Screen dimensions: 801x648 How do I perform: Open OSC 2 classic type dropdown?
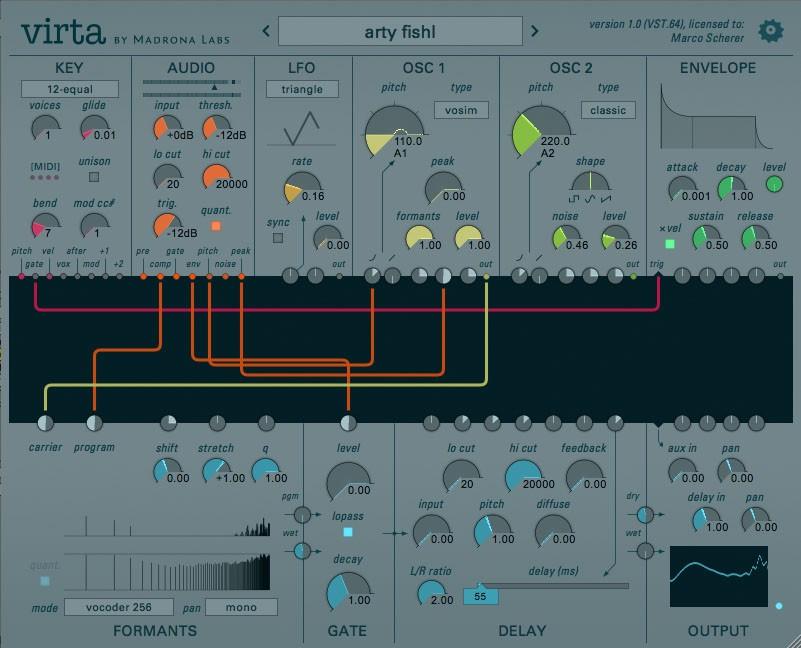[x=608, y=110]
